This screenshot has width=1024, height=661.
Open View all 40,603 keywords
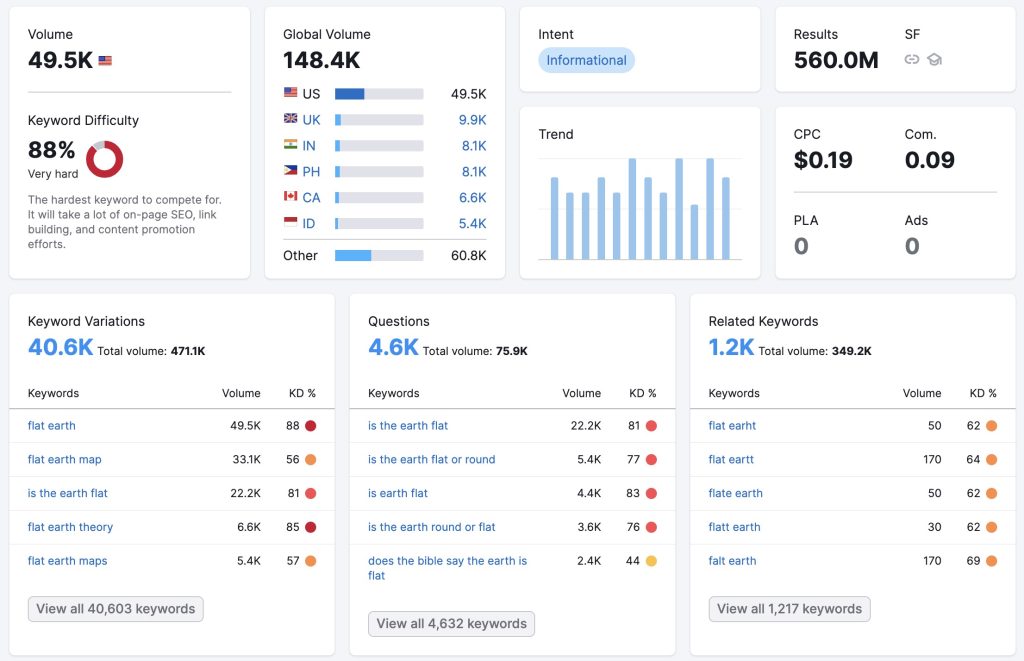pos(116,609)
